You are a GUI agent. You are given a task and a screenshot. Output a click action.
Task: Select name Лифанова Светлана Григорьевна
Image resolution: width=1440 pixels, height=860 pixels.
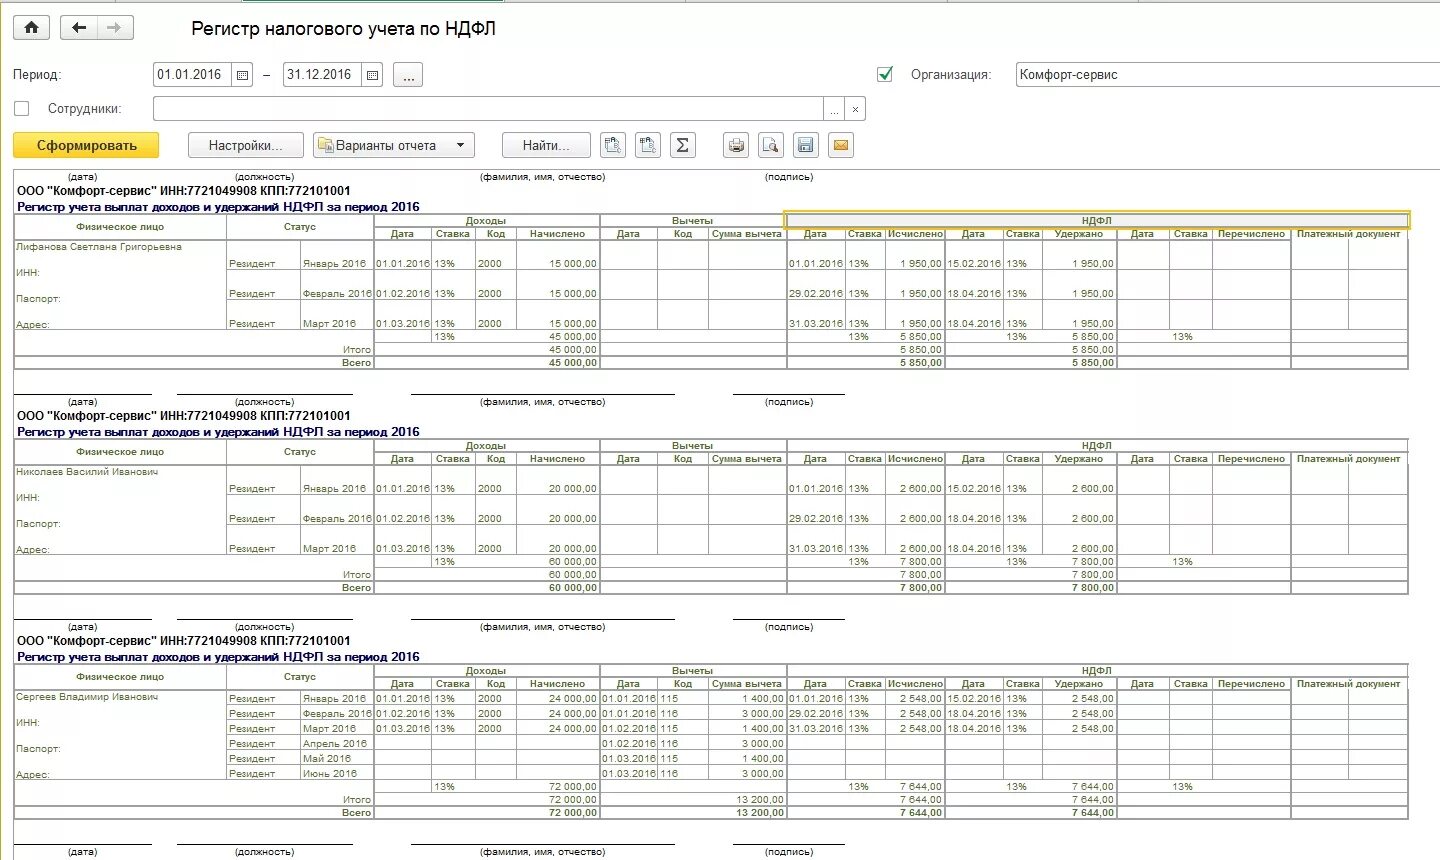coord(99,246)
